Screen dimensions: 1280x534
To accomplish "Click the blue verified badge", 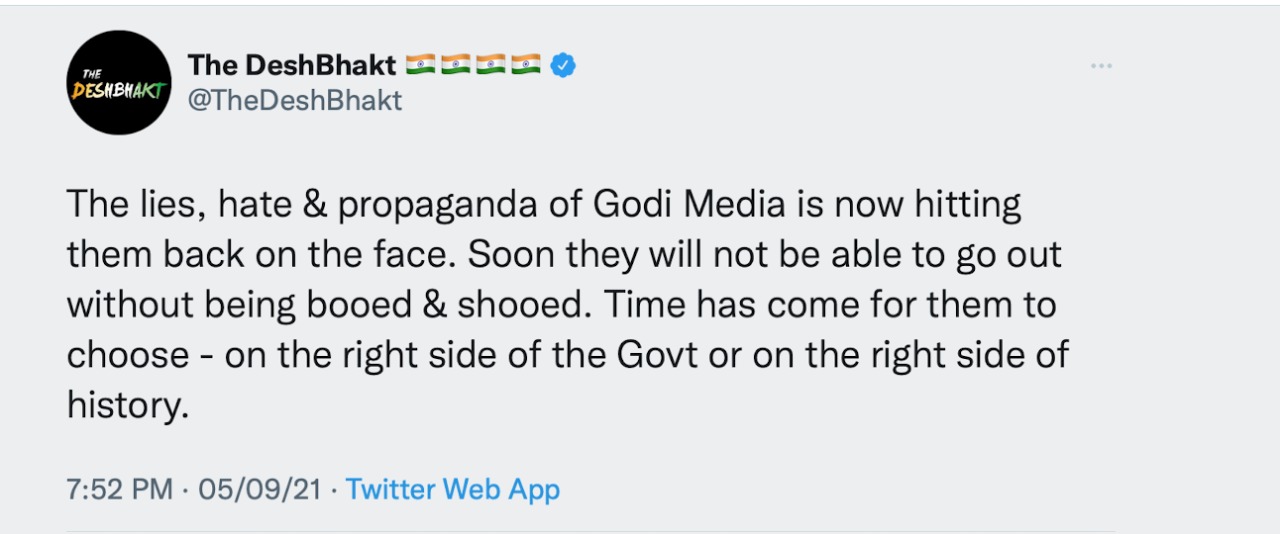I will pyautogui.click(x=564, y=66).
